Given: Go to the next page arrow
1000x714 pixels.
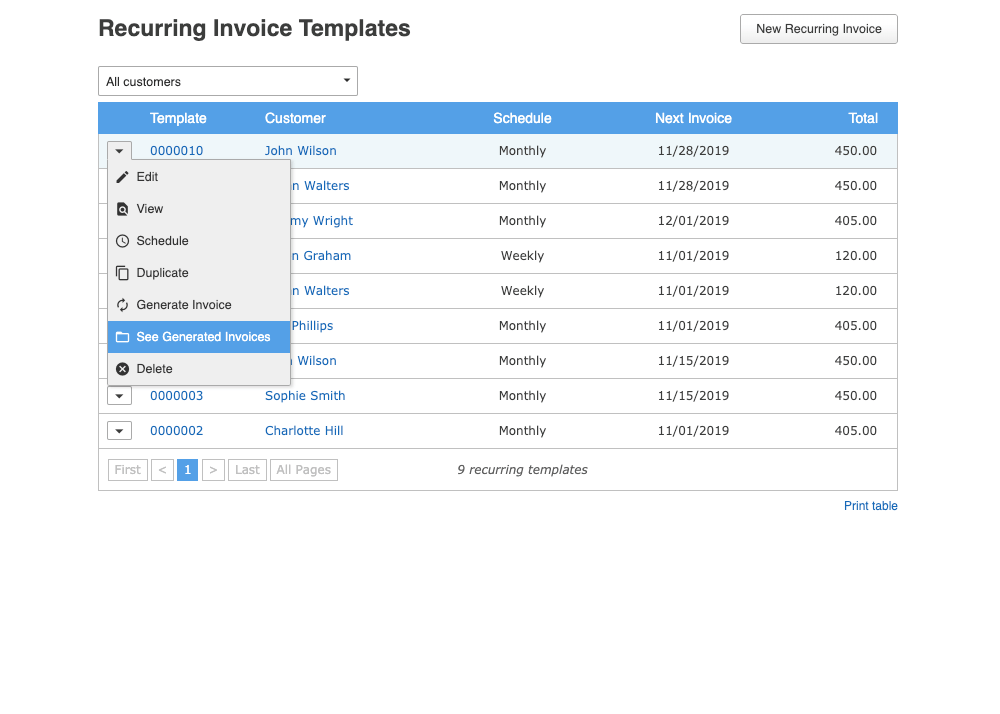Looking at the screenshot, I should coord(213,470).
